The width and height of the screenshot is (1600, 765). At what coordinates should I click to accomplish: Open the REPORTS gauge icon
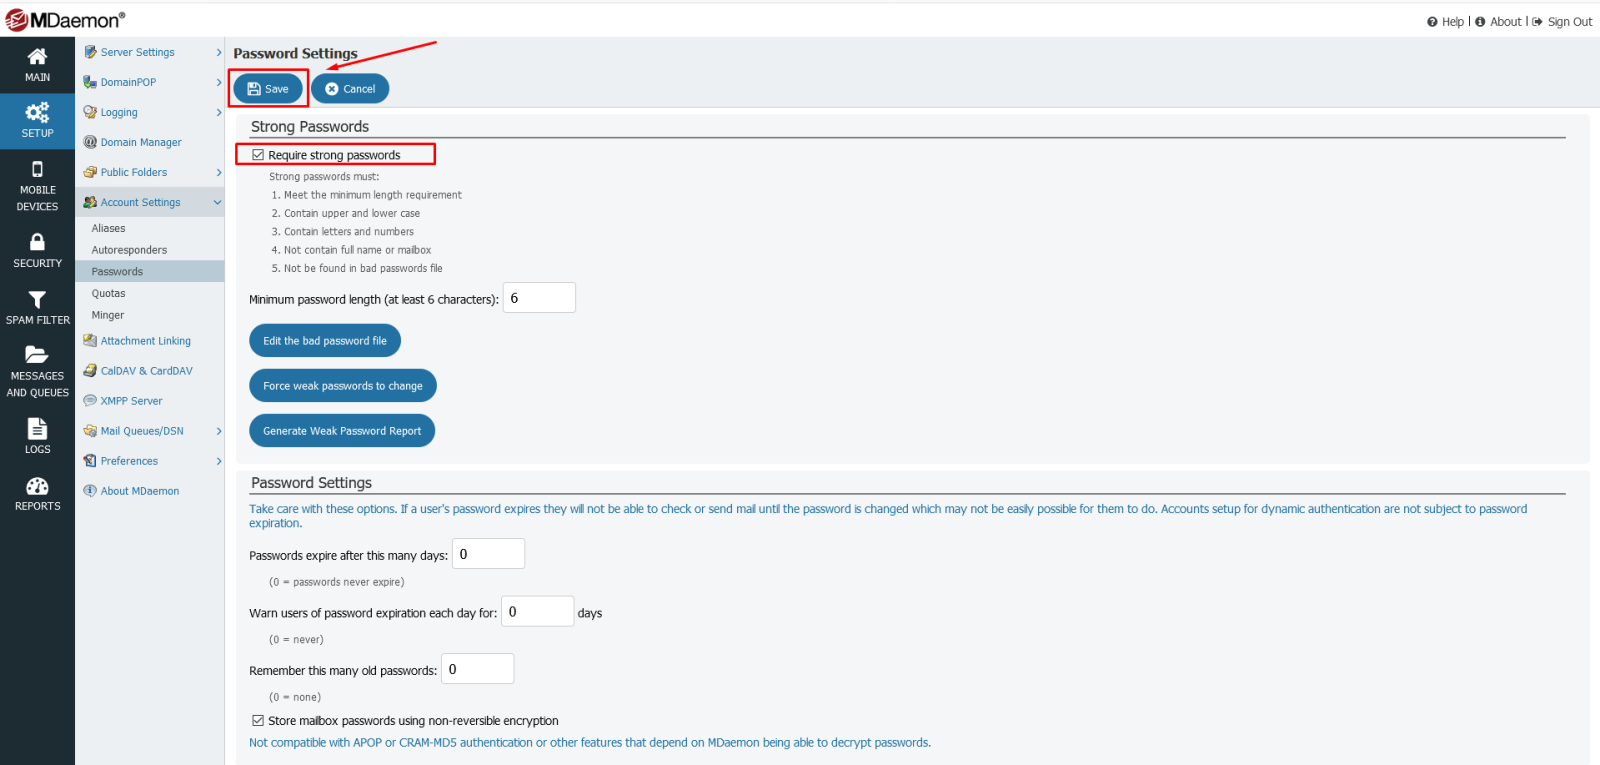point(37,486)
